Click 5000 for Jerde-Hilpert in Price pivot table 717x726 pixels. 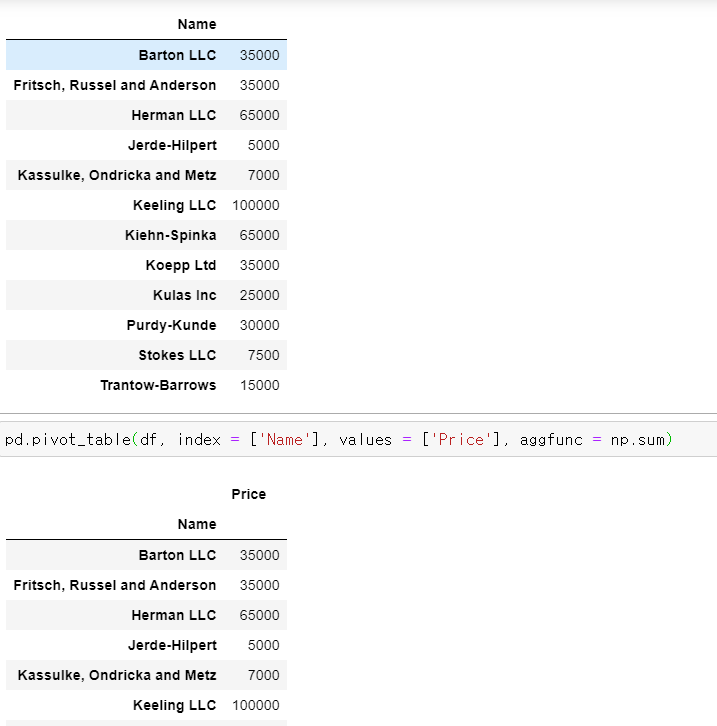tap(263, 645)
